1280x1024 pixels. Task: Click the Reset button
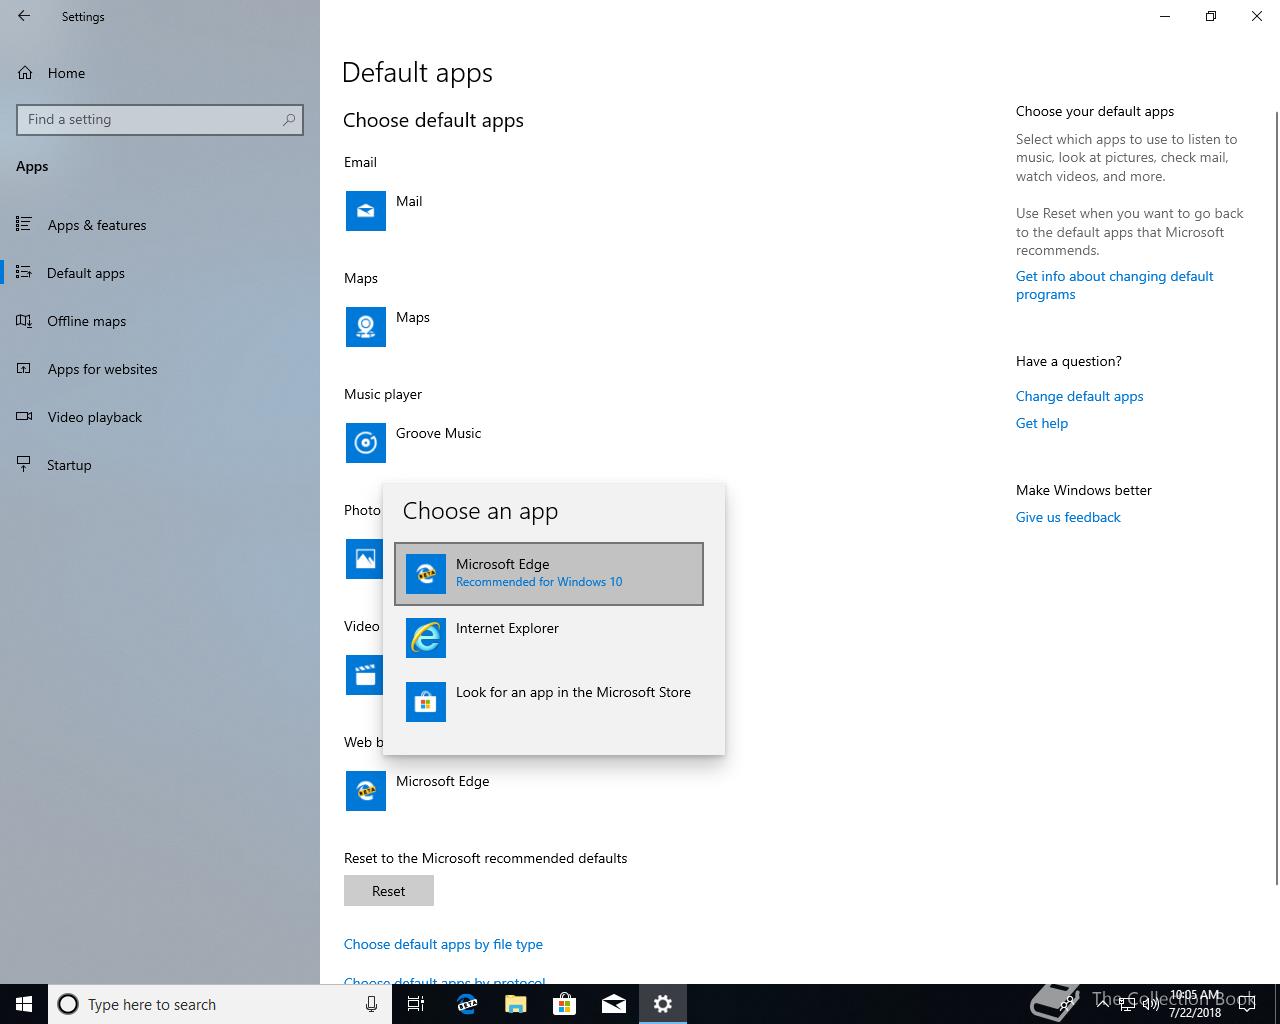click(x=389, y=891)
